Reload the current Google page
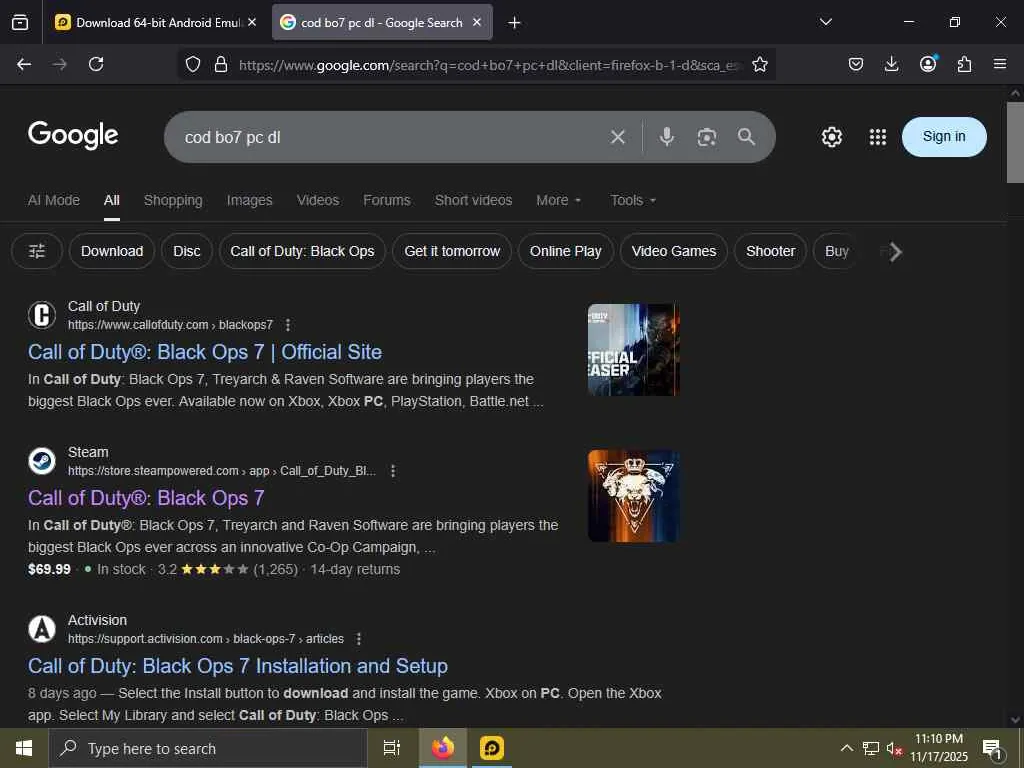1024x768 pixels. coord(96,64)
